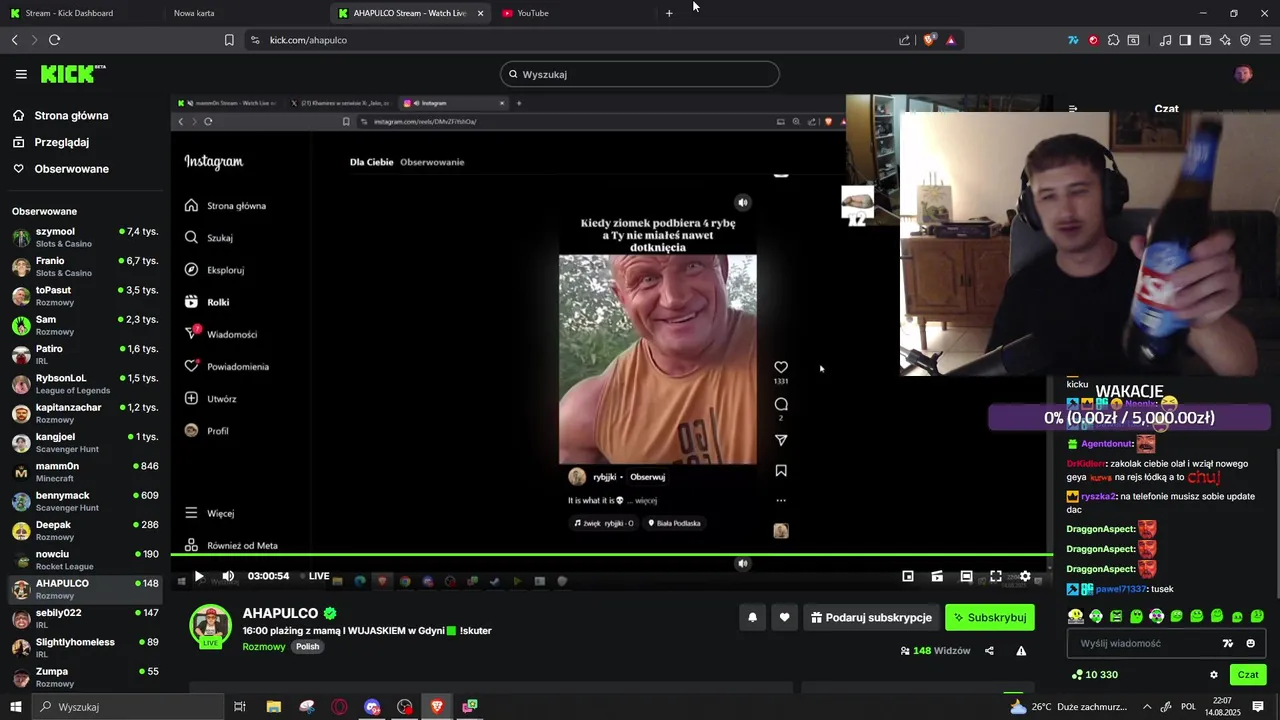1280x720 pixels.
Task: Open browser extensions puzzle icon
Action: [1113, 40]
